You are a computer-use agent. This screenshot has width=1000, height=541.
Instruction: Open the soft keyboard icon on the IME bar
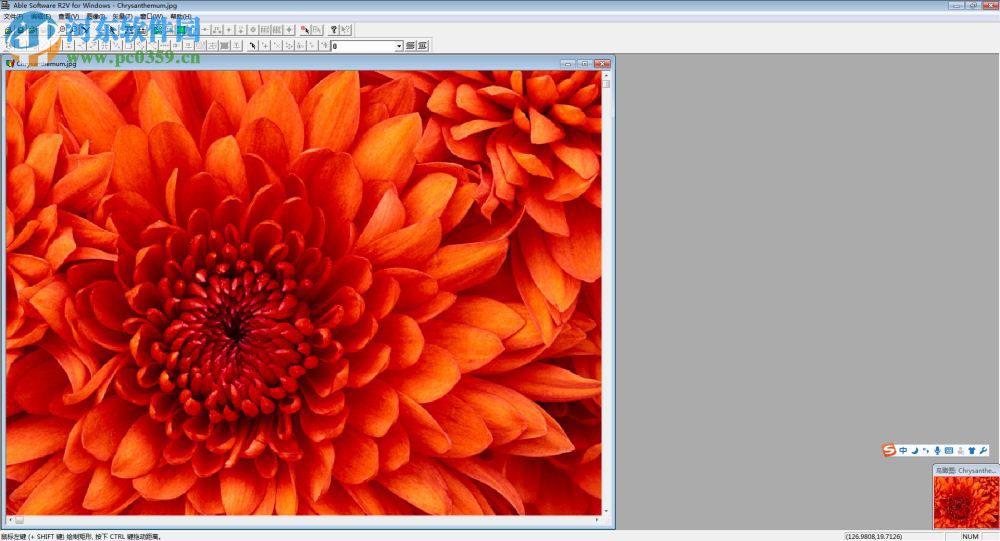point(949,450)
